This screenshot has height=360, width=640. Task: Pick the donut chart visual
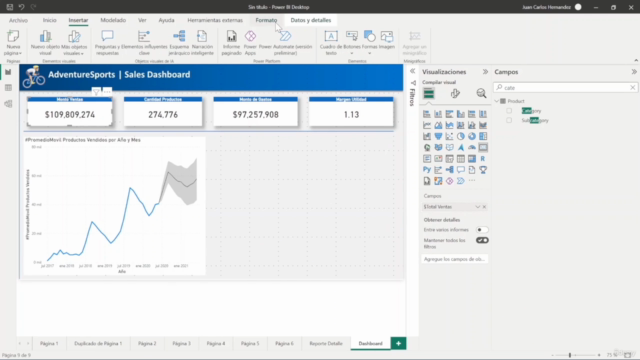[472, 136]
